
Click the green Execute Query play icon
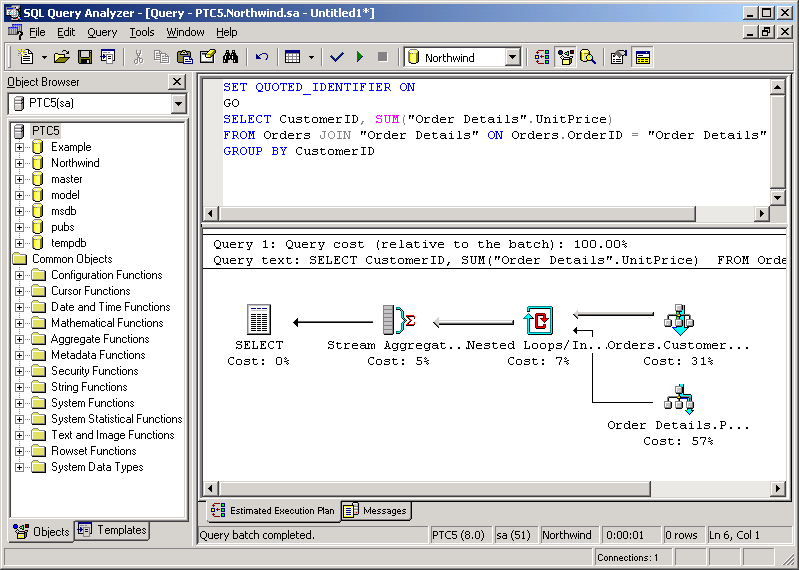point(360,57)
